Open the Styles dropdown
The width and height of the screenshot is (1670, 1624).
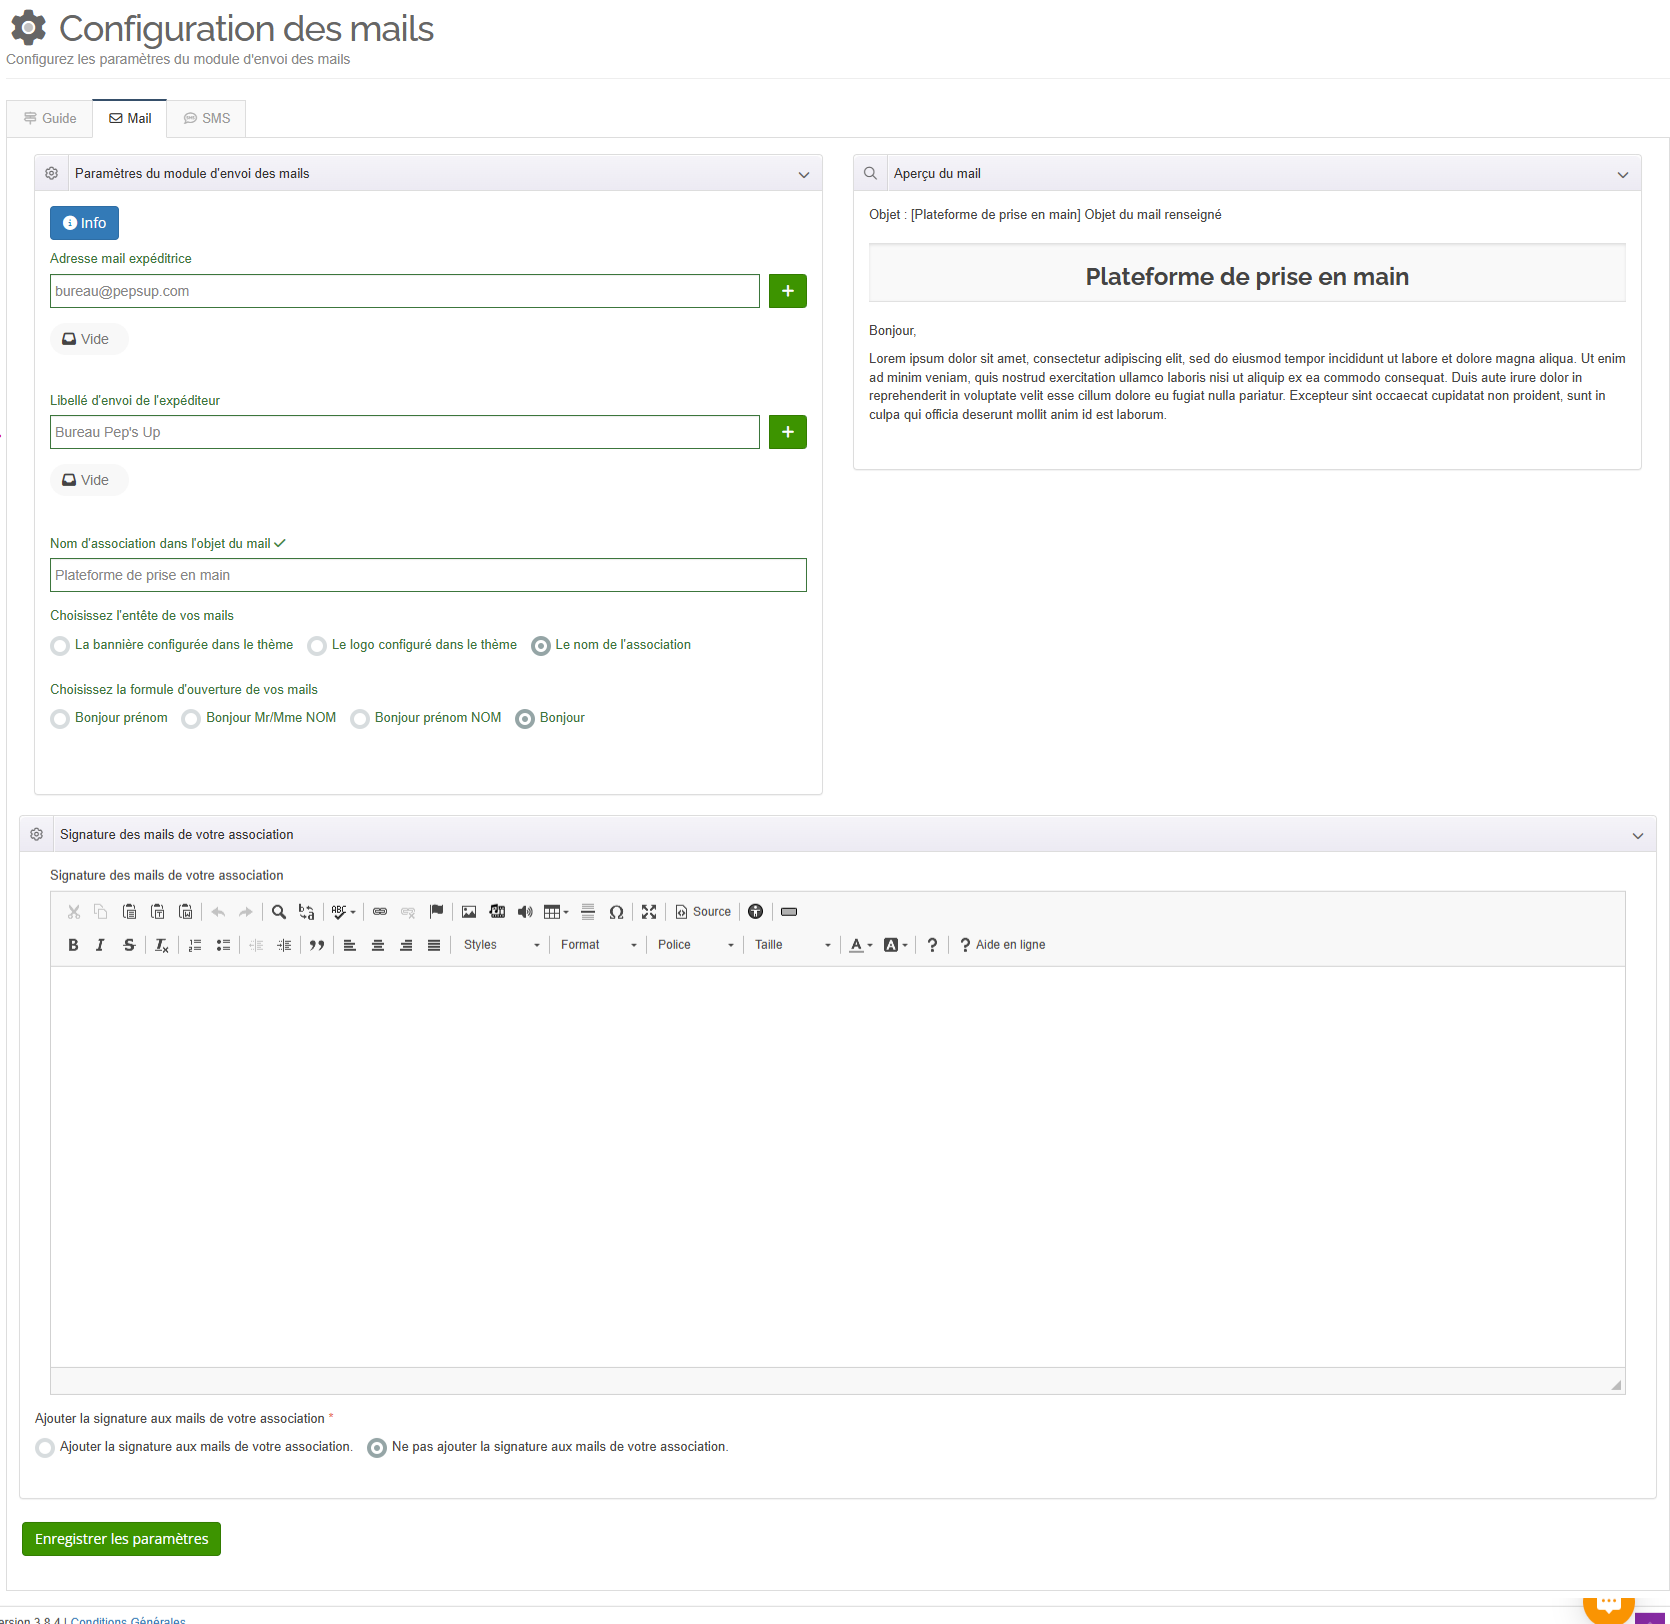click(x=501, y=945)
